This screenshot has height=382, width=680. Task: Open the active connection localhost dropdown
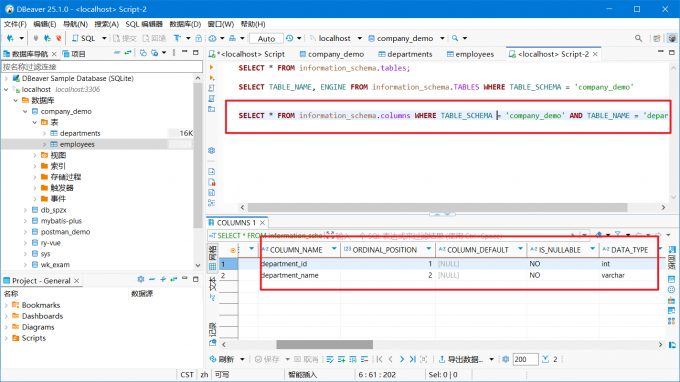(x=360, y=38)
